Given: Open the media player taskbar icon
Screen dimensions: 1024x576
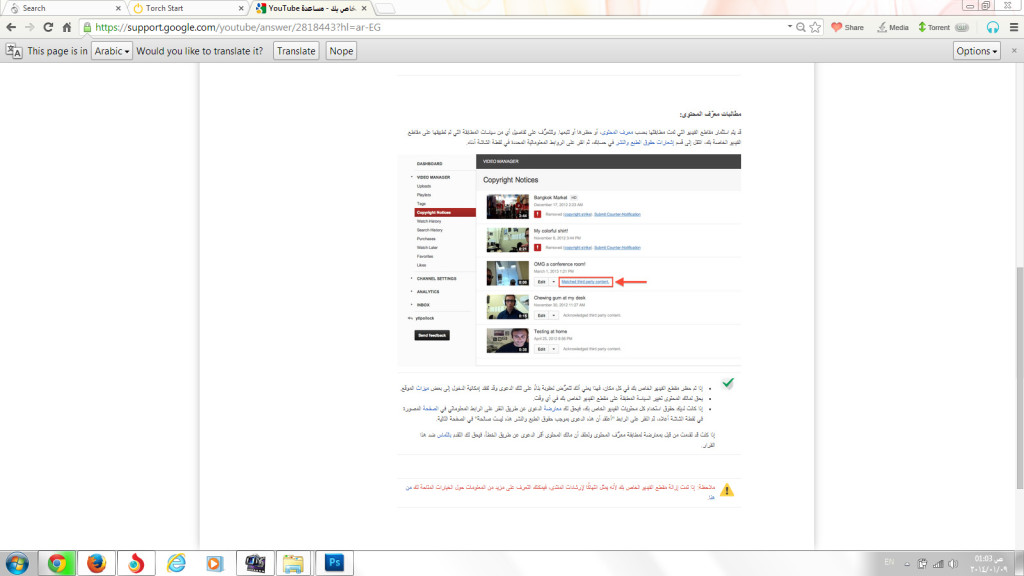Looking at the screenshot, I should (214, 563).
